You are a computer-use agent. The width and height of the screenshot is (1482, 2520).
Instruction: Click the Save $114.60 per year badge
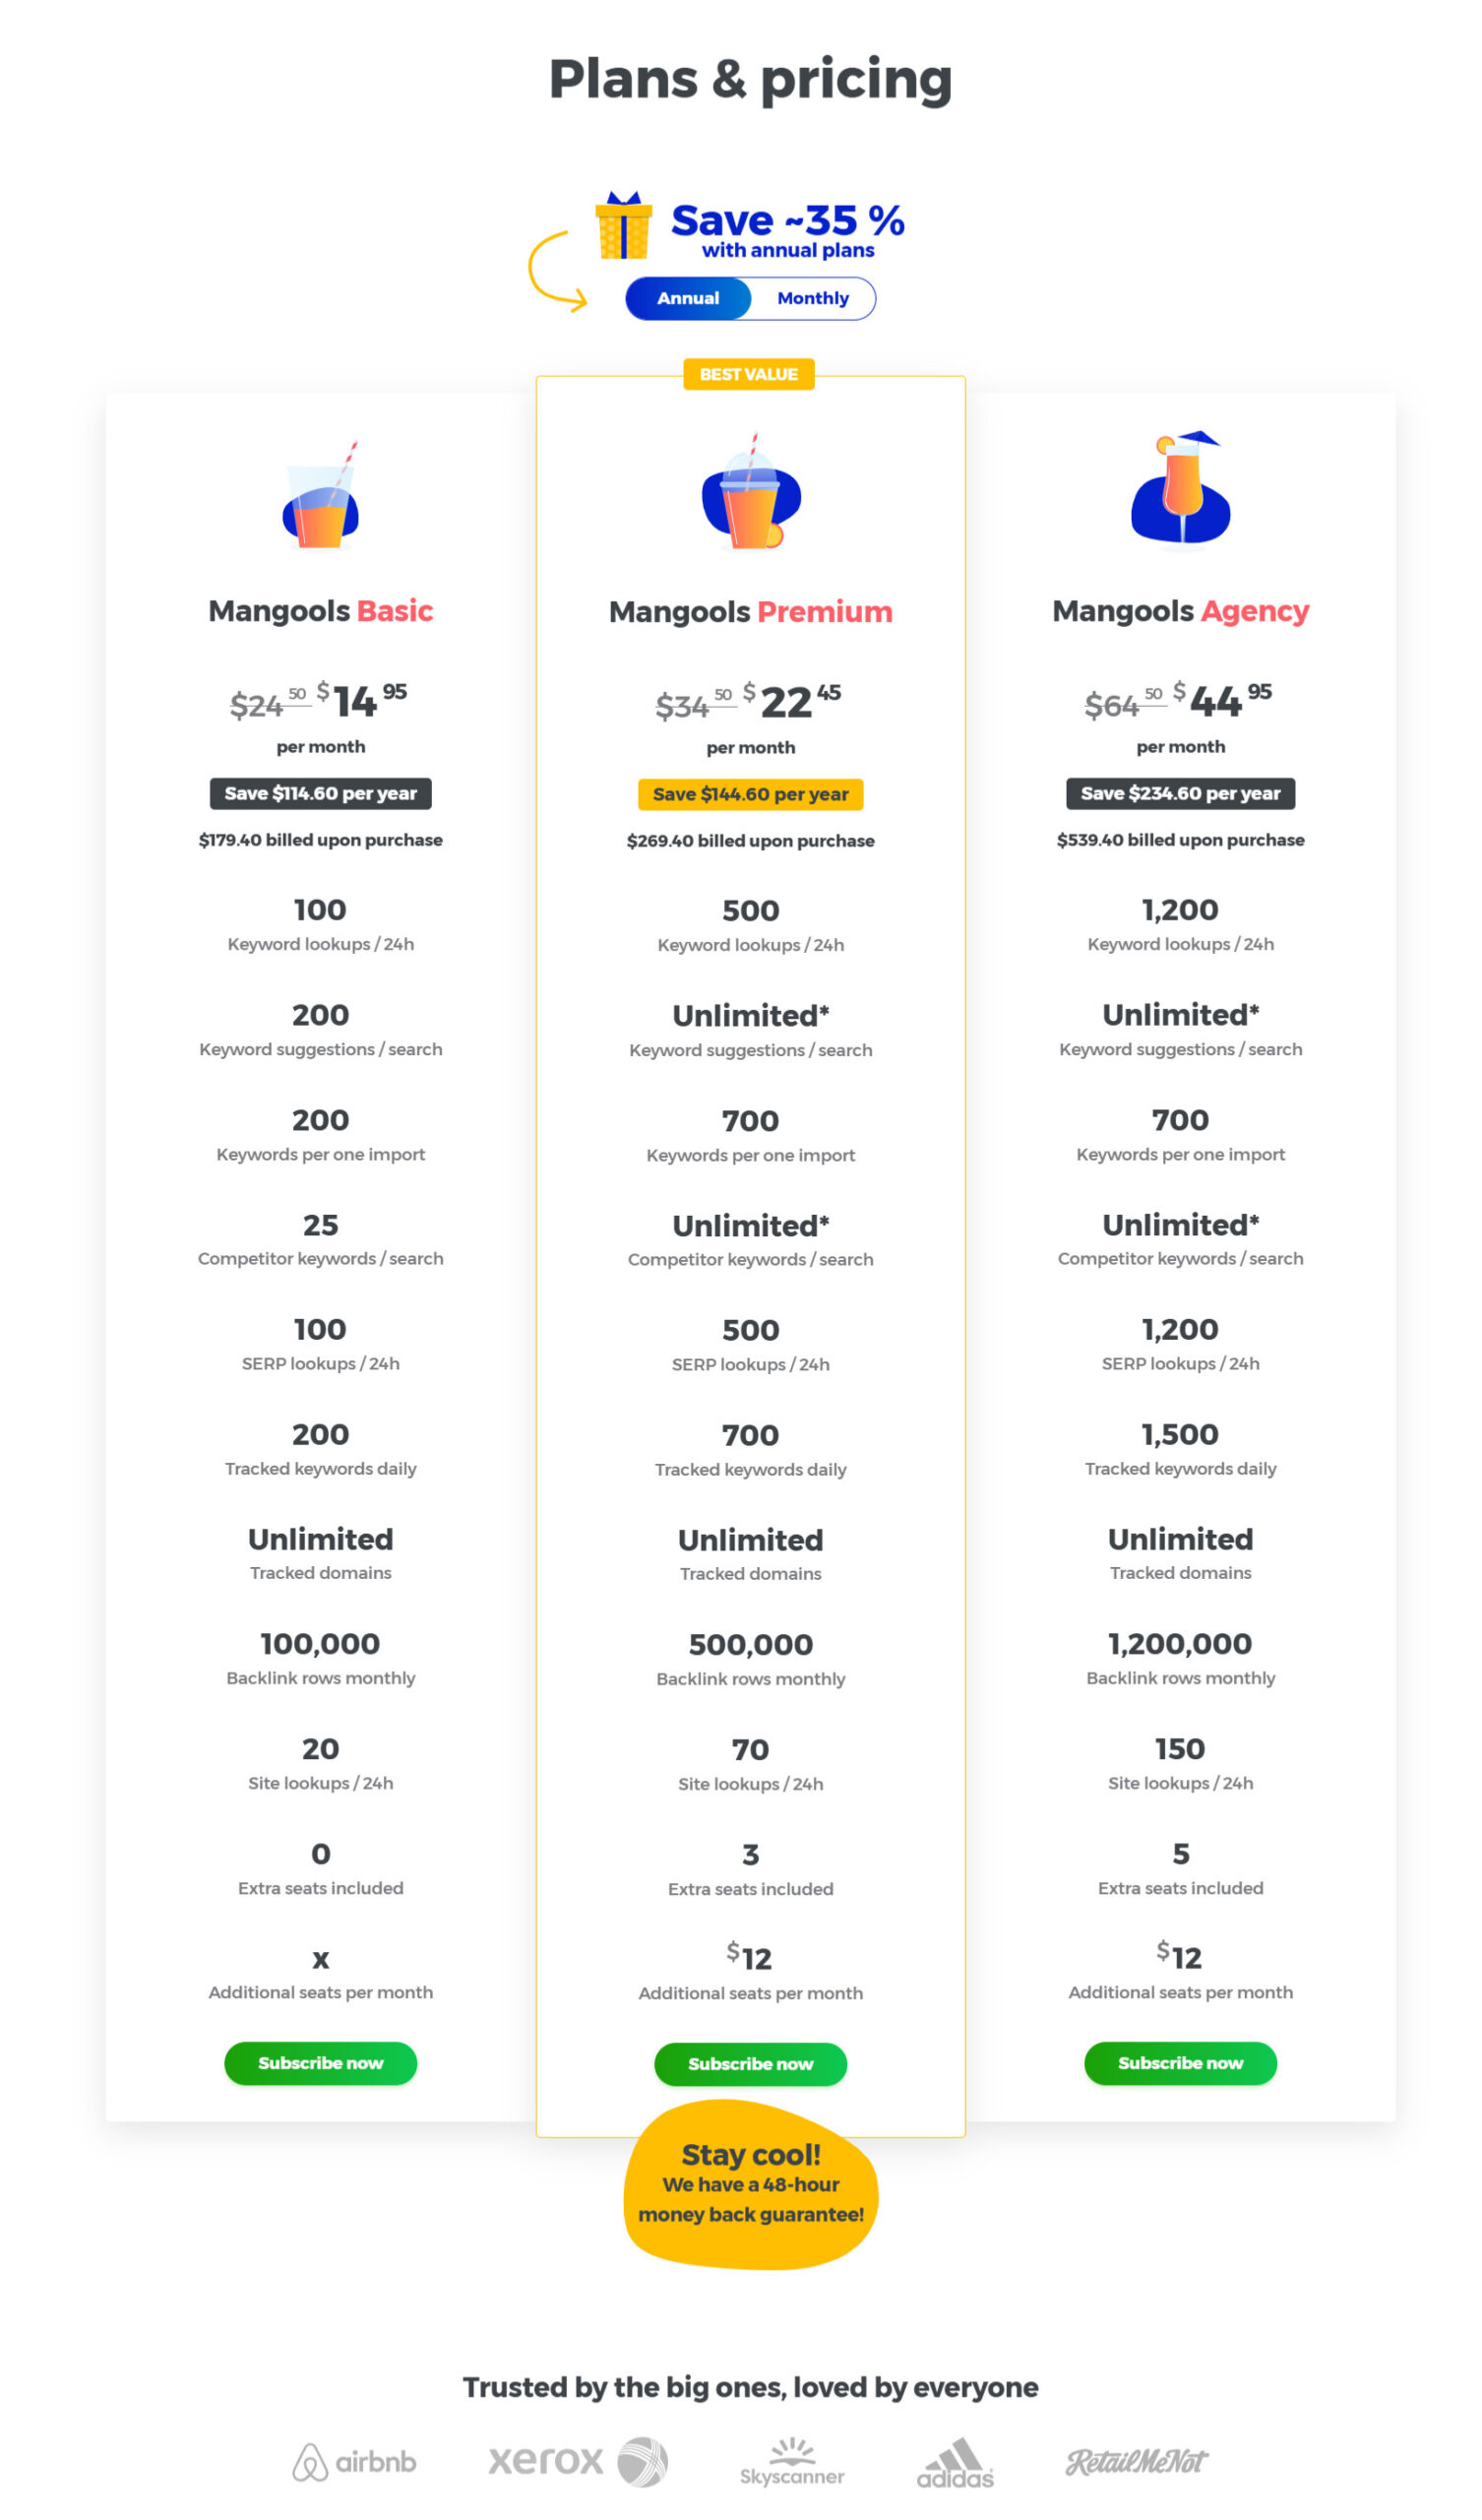coord(320,793)
